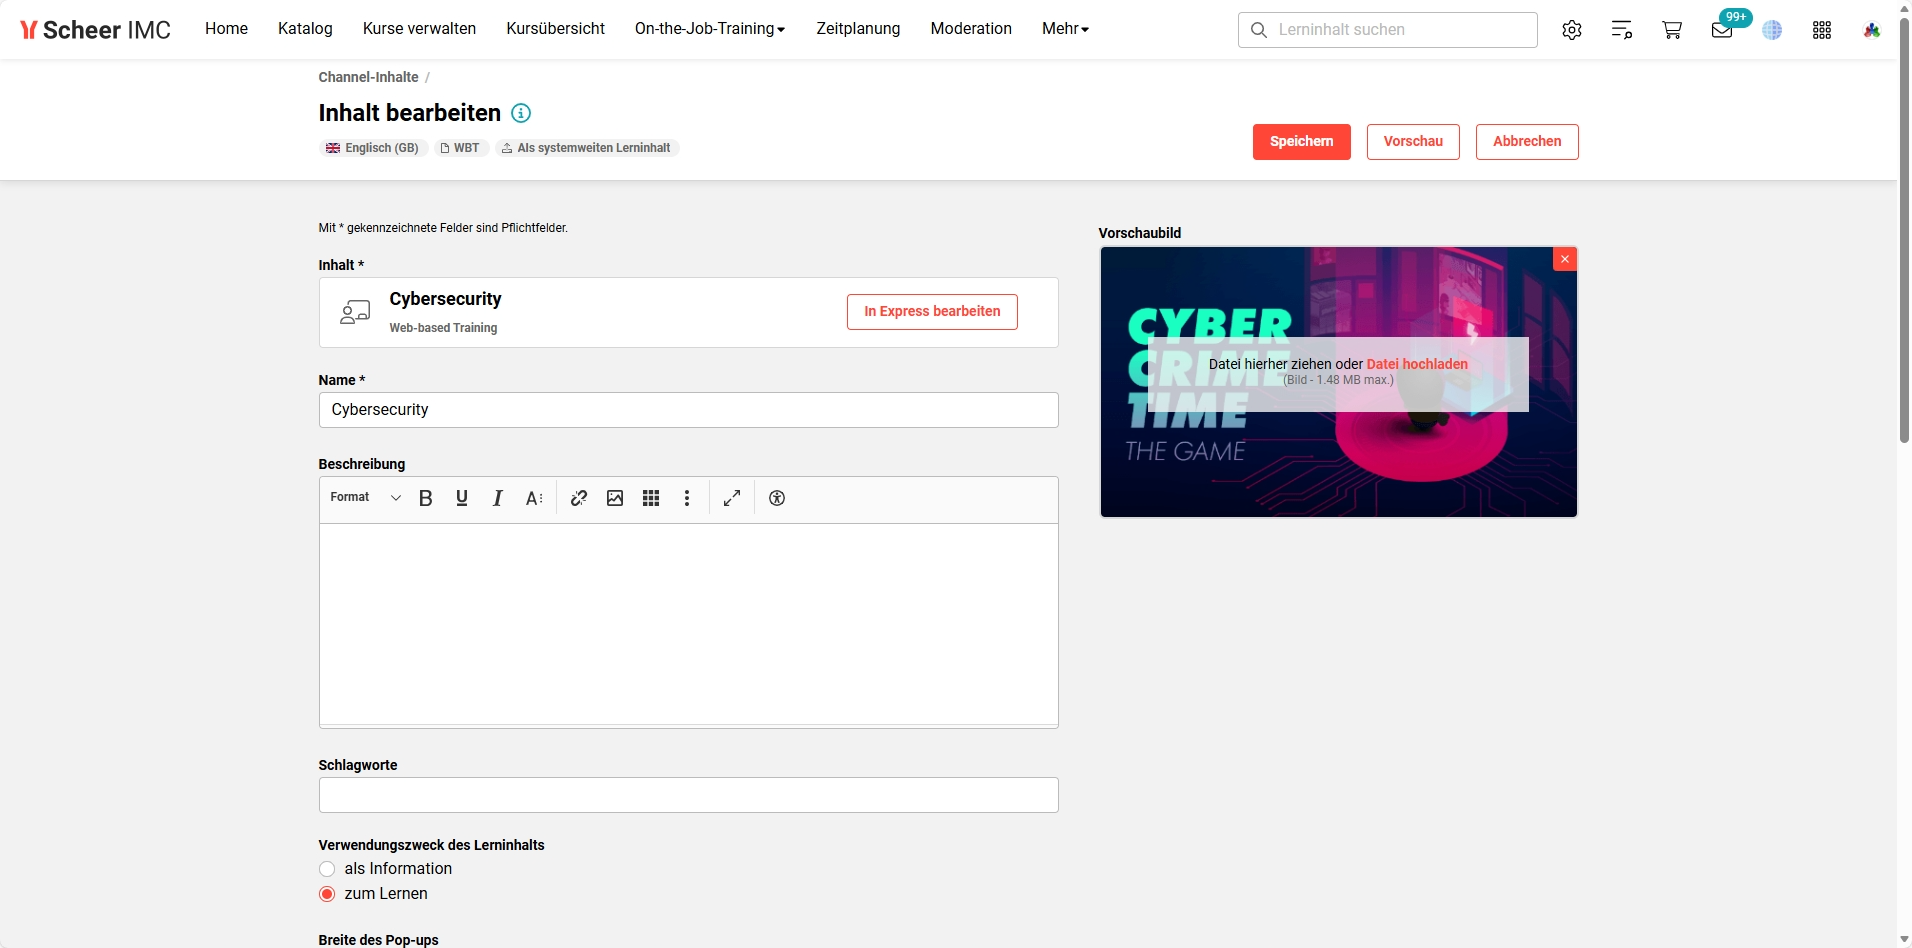Toggle bold formatting in editor

coord(426,498)
